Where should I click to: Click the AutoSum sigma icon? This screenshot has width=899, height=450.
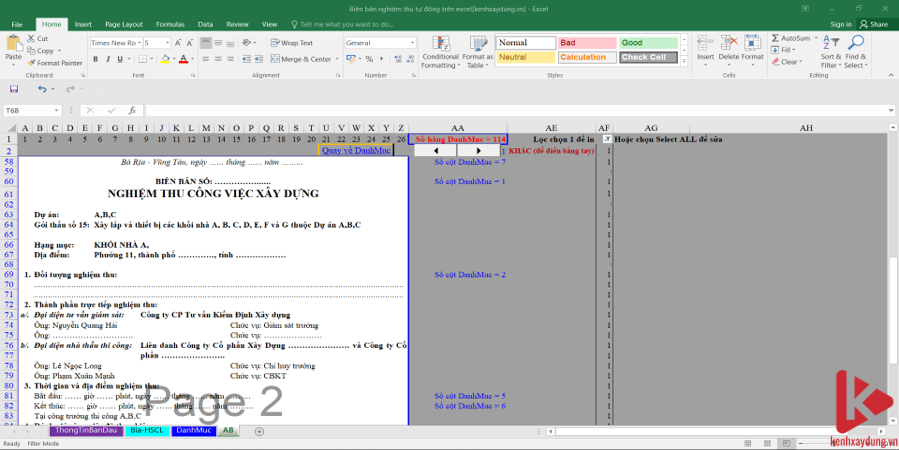point(776,38)
